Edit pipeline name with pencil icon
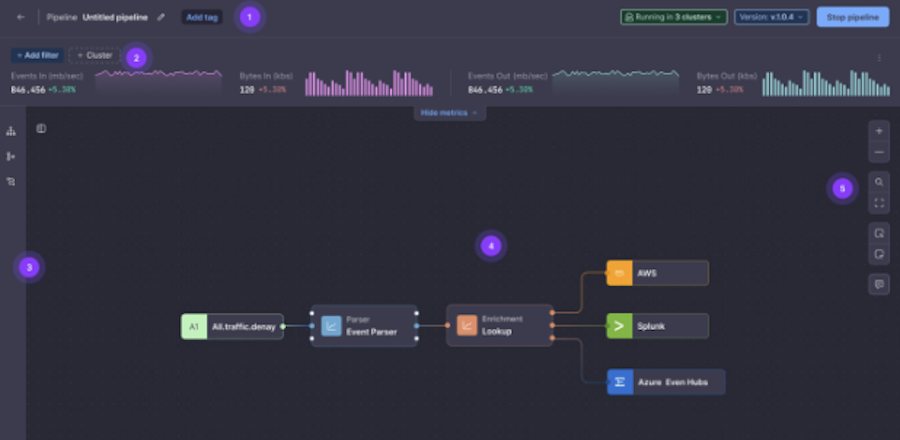Image resolution: width=900 pixels, height=440 pixels. 161,17
